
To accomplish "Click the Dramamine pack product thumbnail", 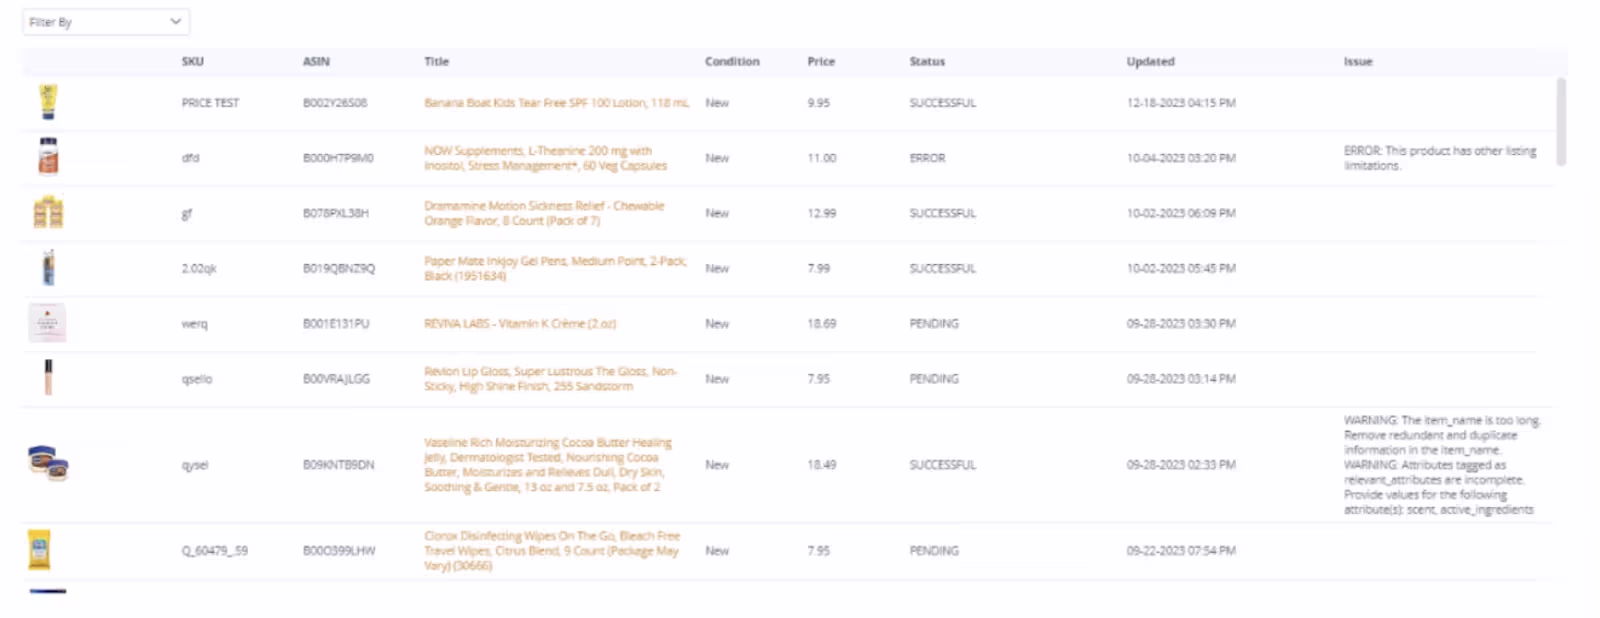I will coord(48,212).
